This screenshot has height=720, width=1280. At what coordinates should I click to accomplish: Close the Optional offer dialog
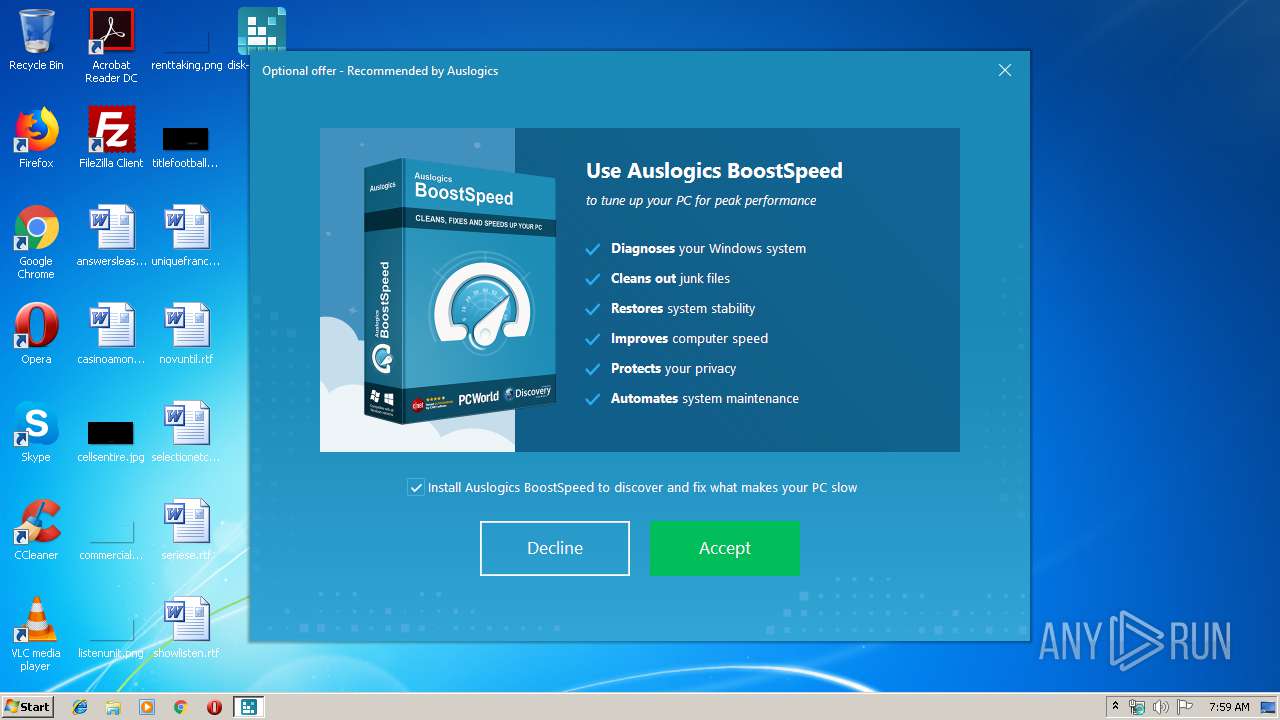1005,70
